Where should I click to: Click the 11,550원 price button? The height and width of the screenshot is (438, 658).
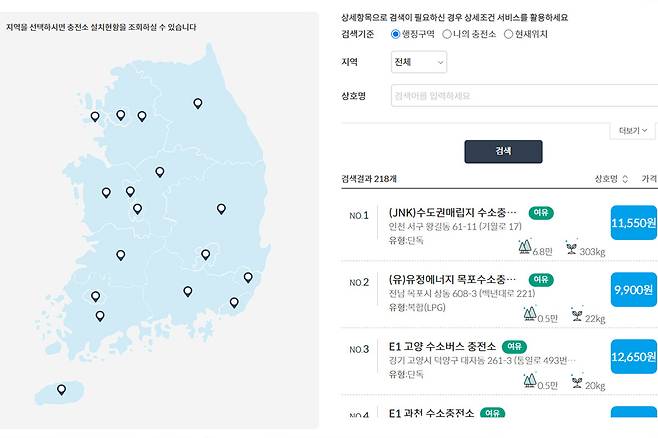(x=633, y=222)
